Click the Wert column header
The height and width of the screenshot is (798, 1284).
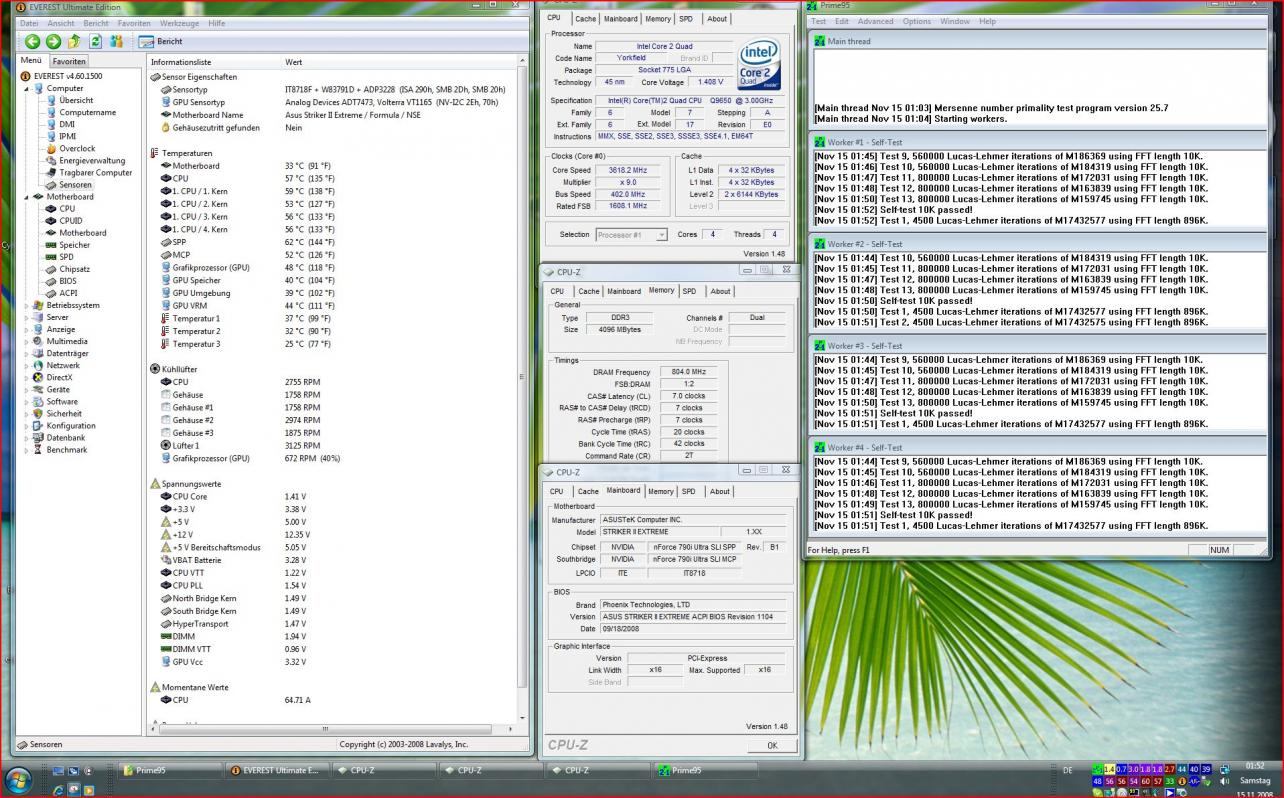(x=294, y=62)
